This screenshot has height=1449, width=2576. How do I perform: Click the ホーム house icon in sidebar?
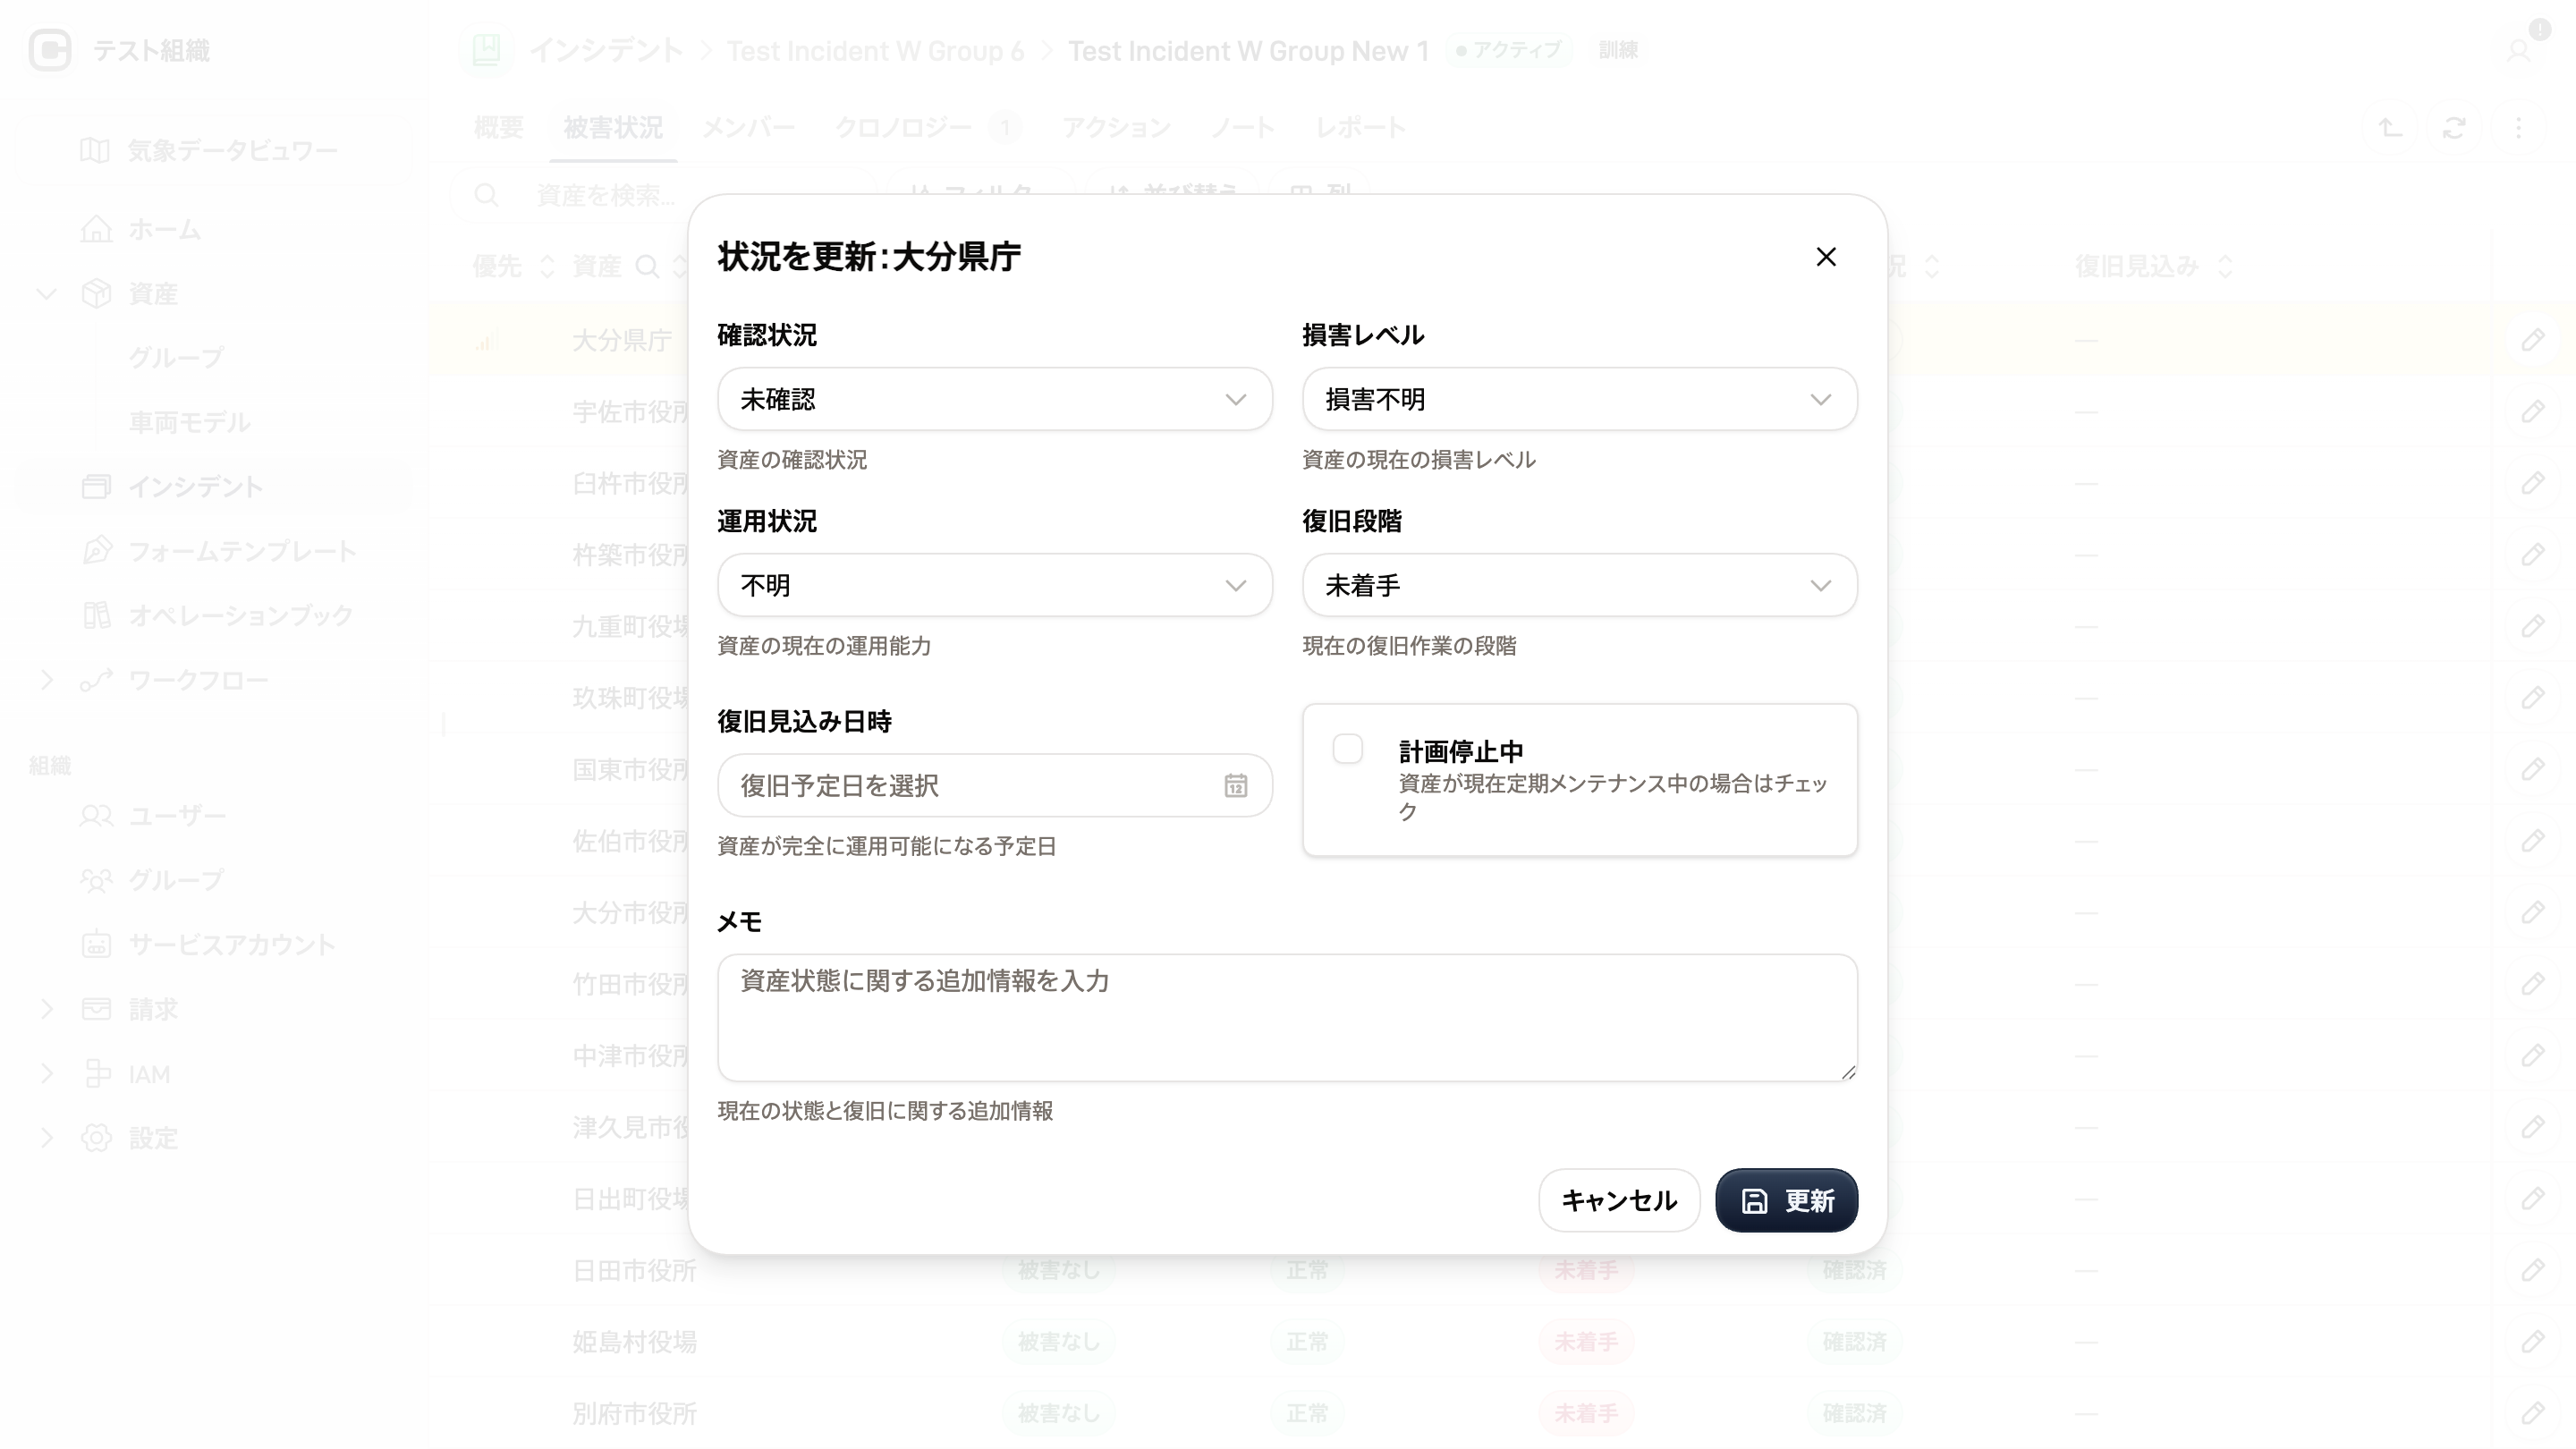96,229
